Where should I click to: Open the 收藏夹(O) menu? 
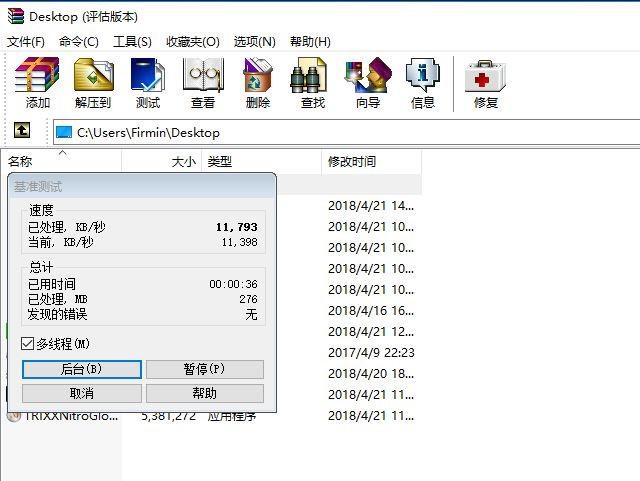pos(193,41)
